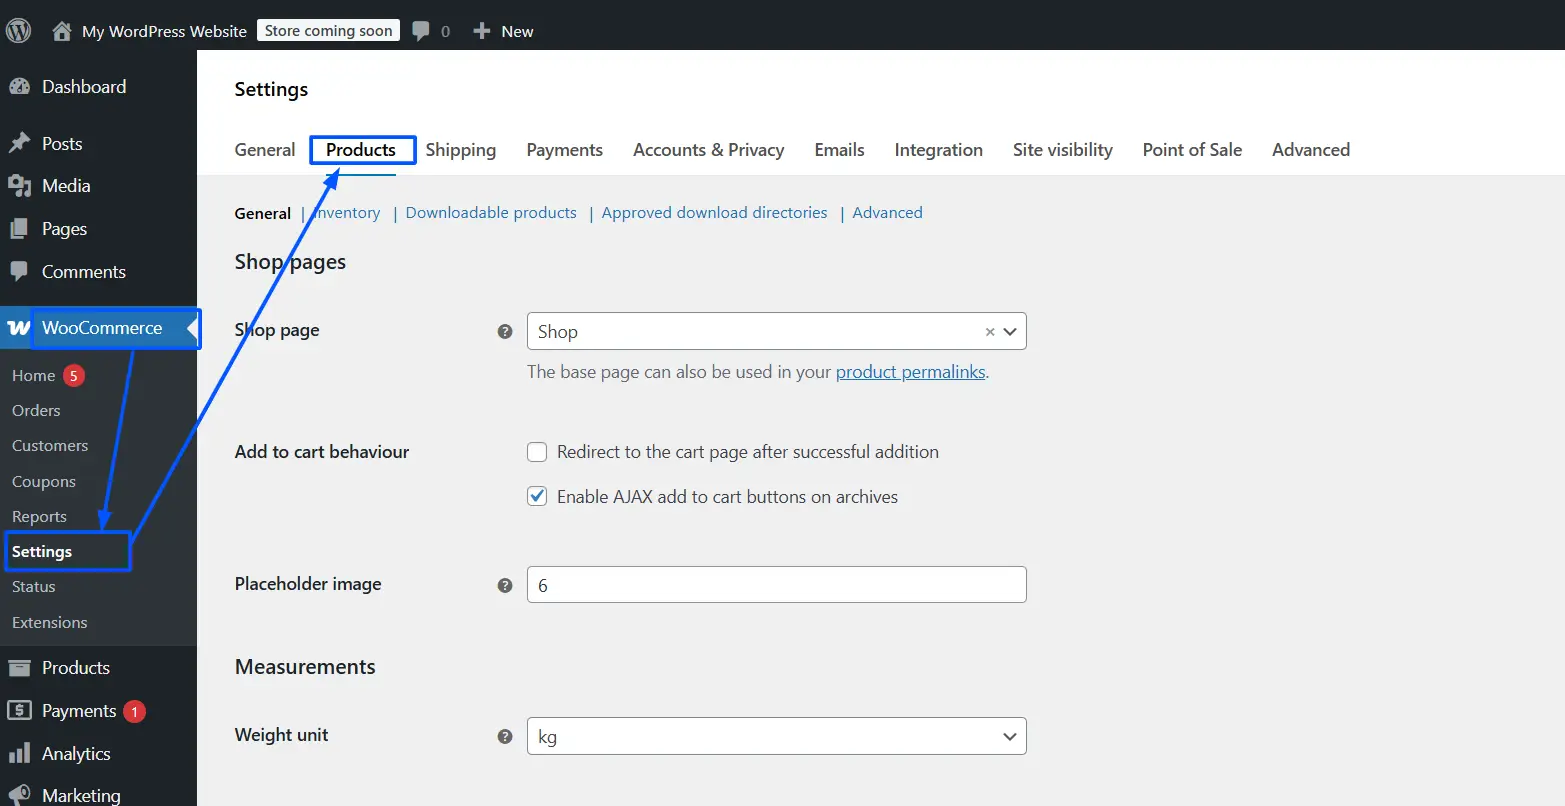This screenshot has height=806, width=1565.
Task: Click My WordPress Website in admin bar
Action: pyautogui.click(x=164, y=31)
